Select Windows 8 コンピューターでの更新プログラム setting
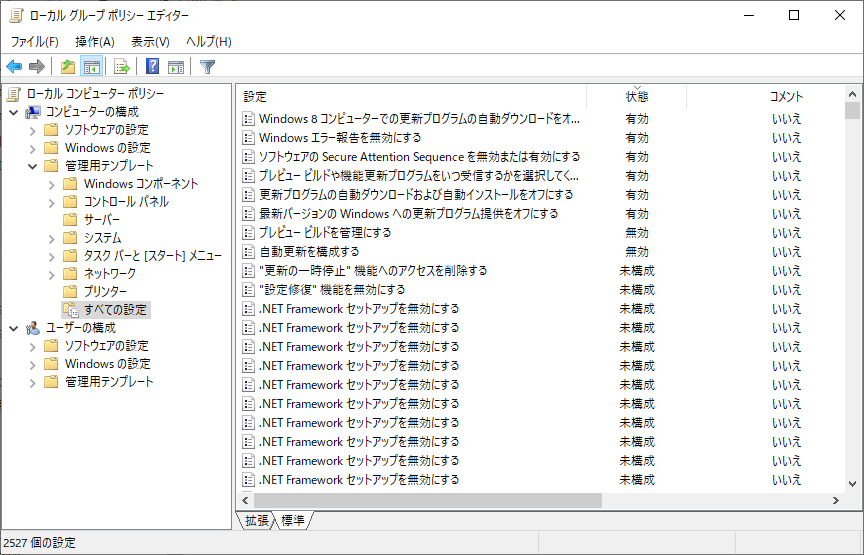Image resolution: width=864 pixels, height=555 pixels. (419, 119)
